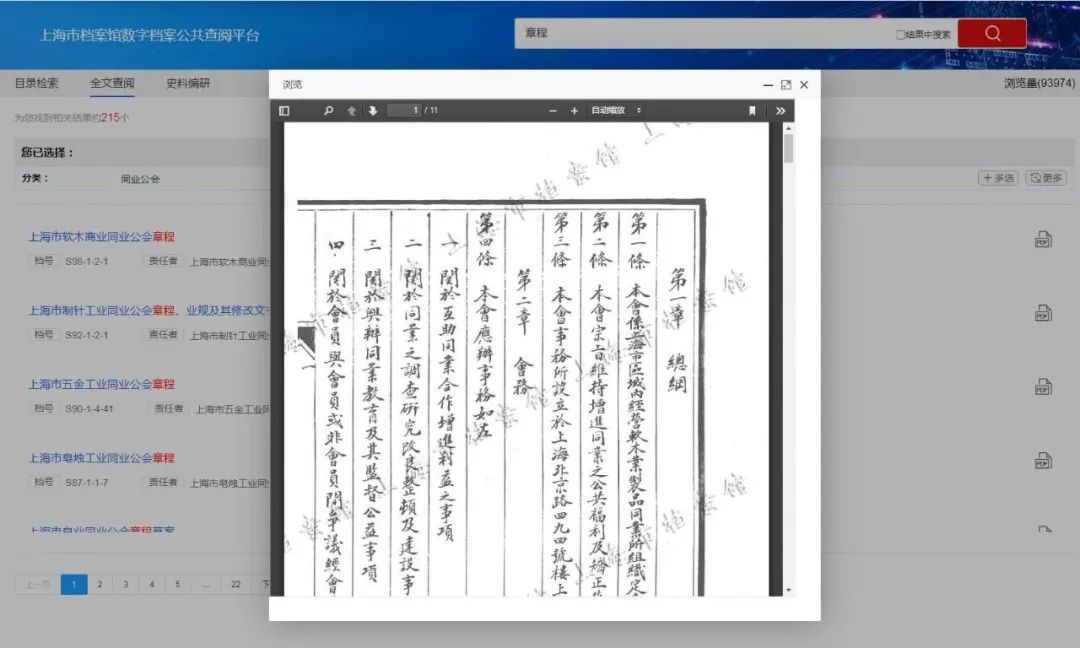
Task: Click the 多选 multi-select button
Action: pos(998,178)
